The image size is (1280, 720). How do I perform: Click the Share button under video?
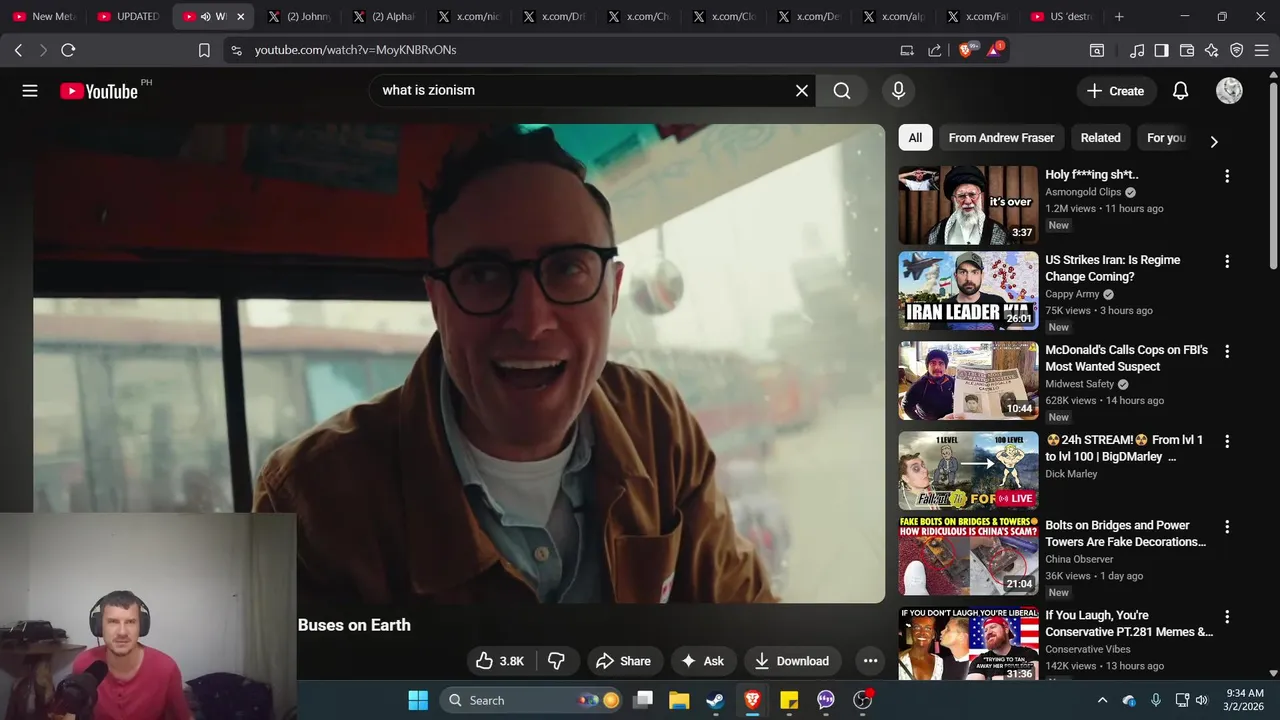(x=623, y=661)
